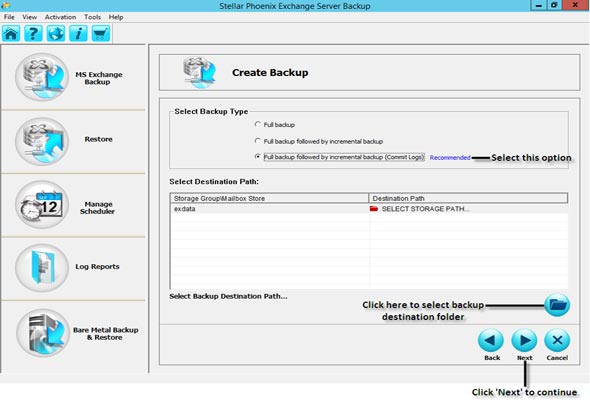Select the Full backup radio button

click(258, 124)
